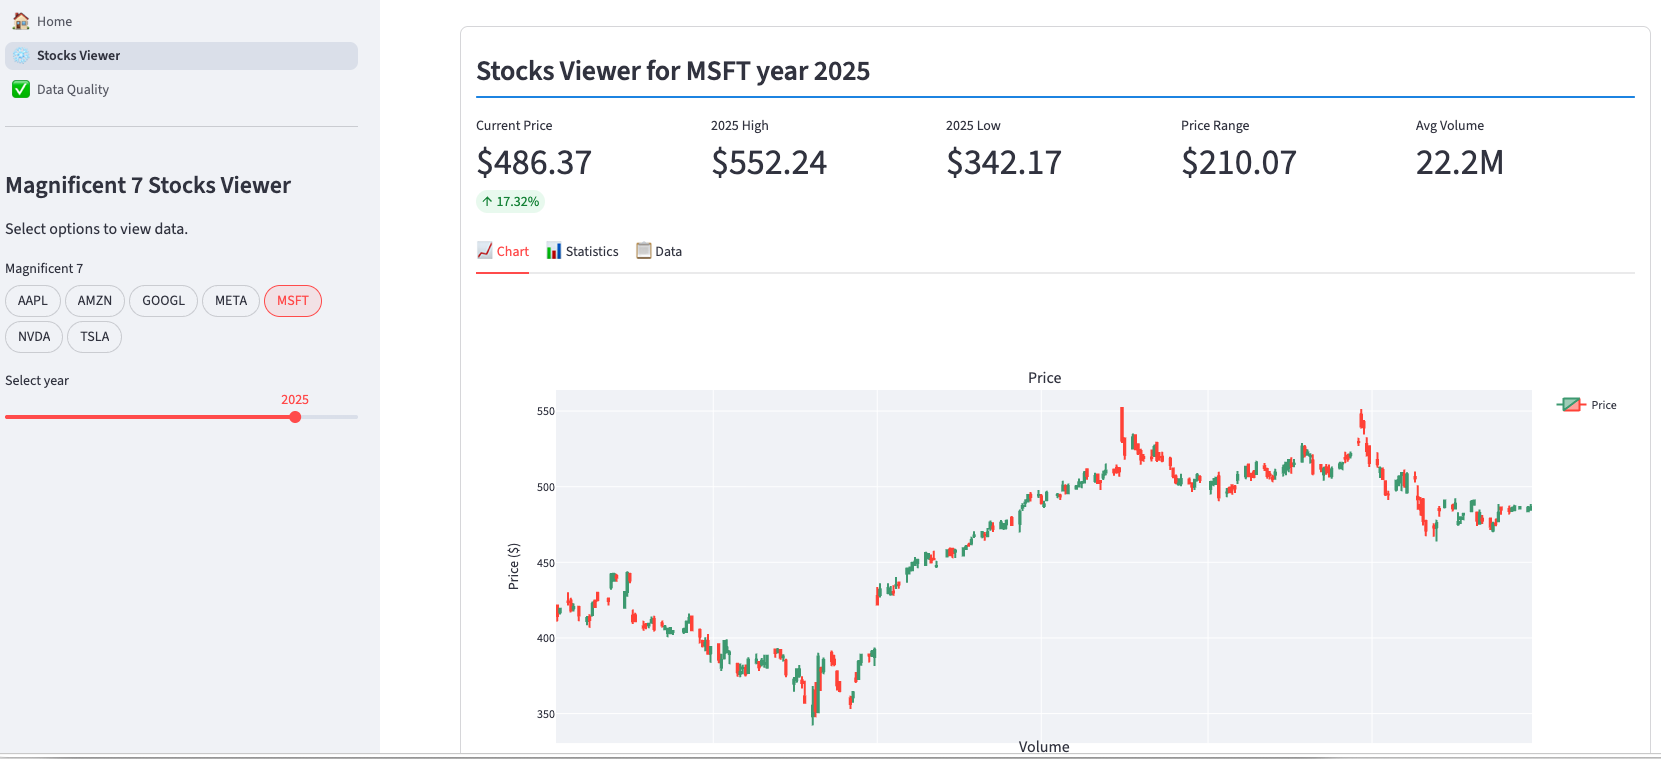Select the NVDA stock pill
This screenshot has width=1661, height=759.
(x=34, y=337)
